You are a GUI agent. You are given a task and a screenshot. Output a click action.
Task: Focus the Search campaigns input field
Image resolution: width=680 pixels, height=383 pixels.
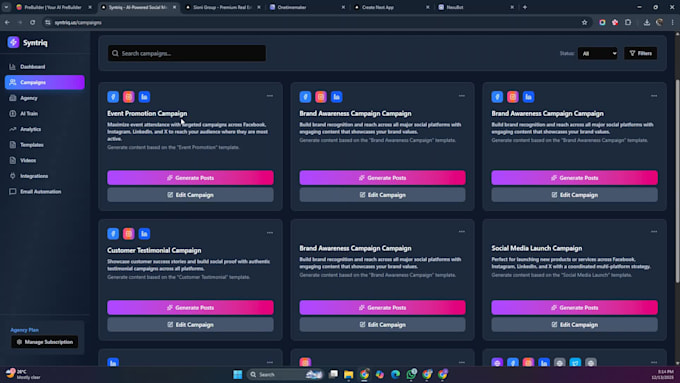tap(187, 53)
